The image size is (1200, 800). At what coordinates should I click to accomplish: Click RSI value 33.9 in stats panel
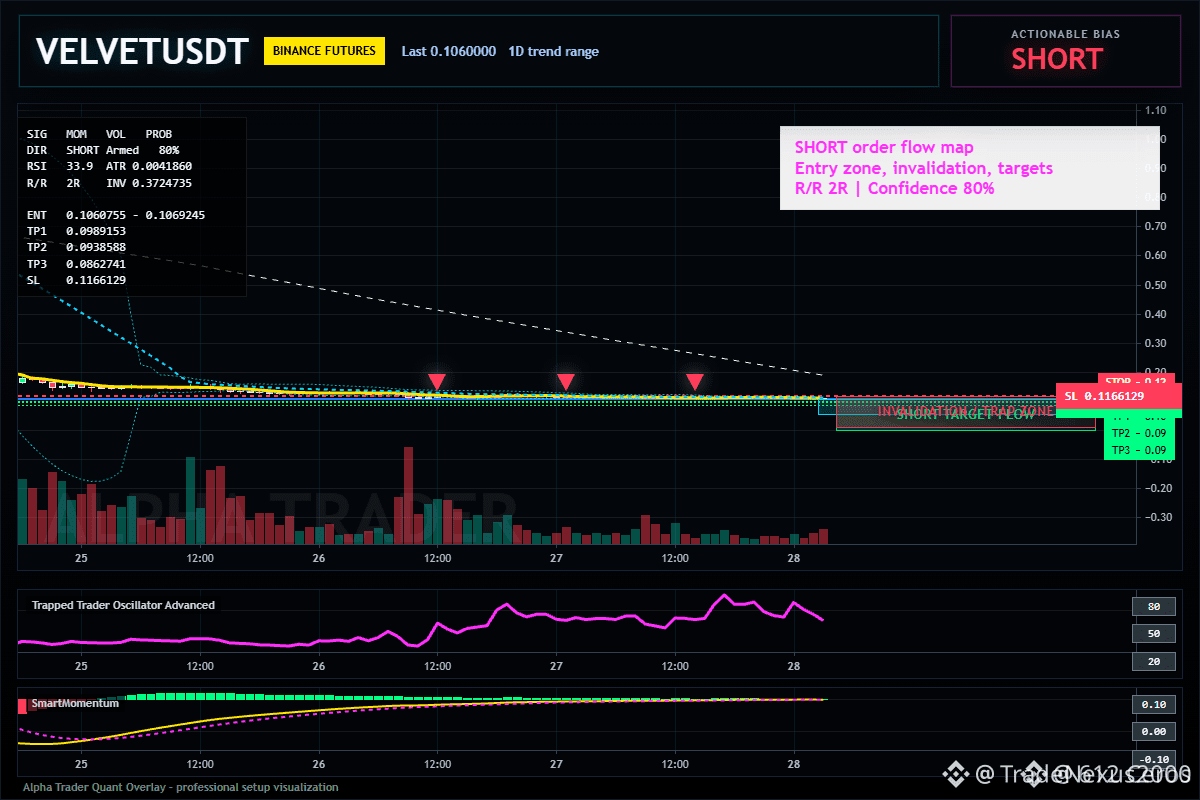[79, 166]
